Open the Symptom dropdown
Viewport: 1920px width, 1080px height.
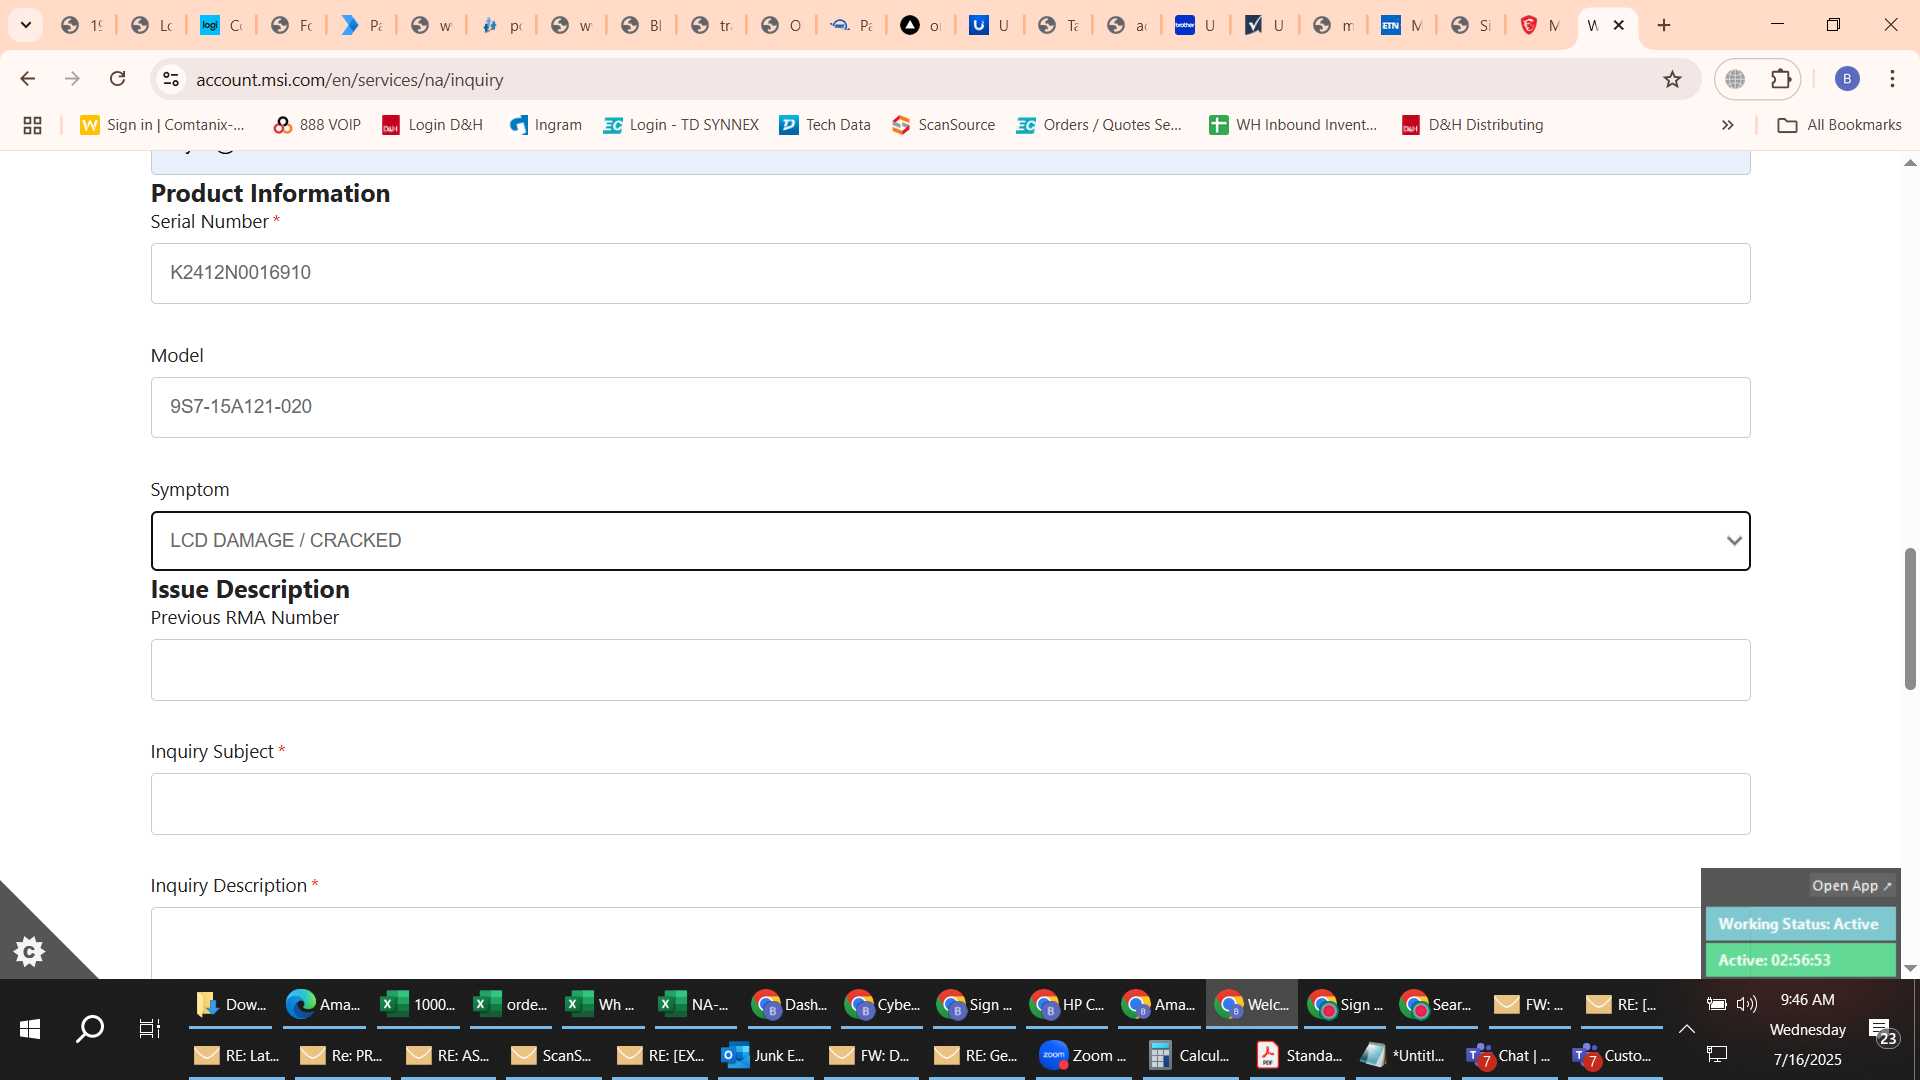tap(950, 541)
